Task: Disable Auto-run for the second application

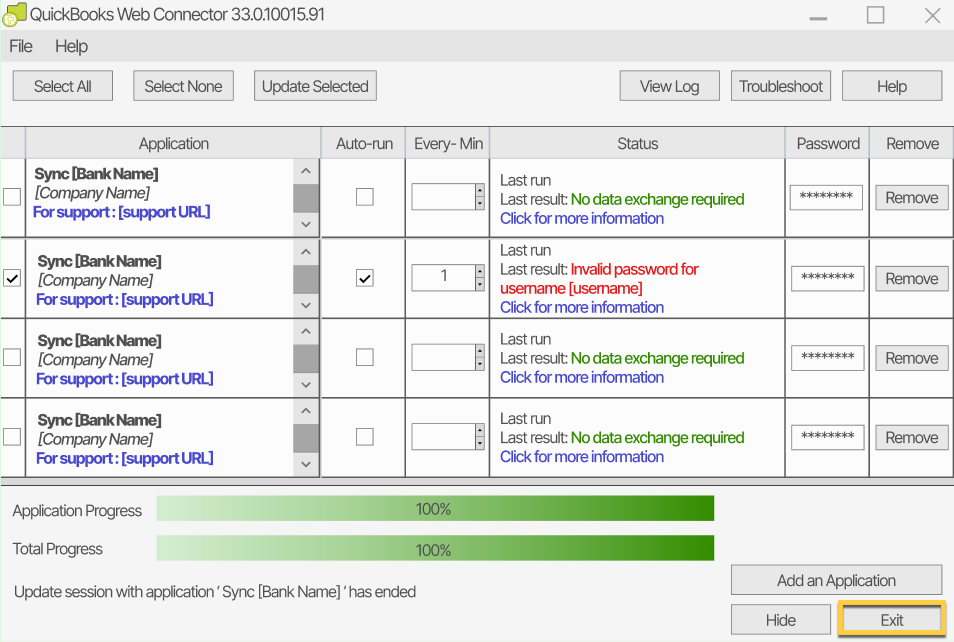Action: pyautogui.click(x=364, y=278)
